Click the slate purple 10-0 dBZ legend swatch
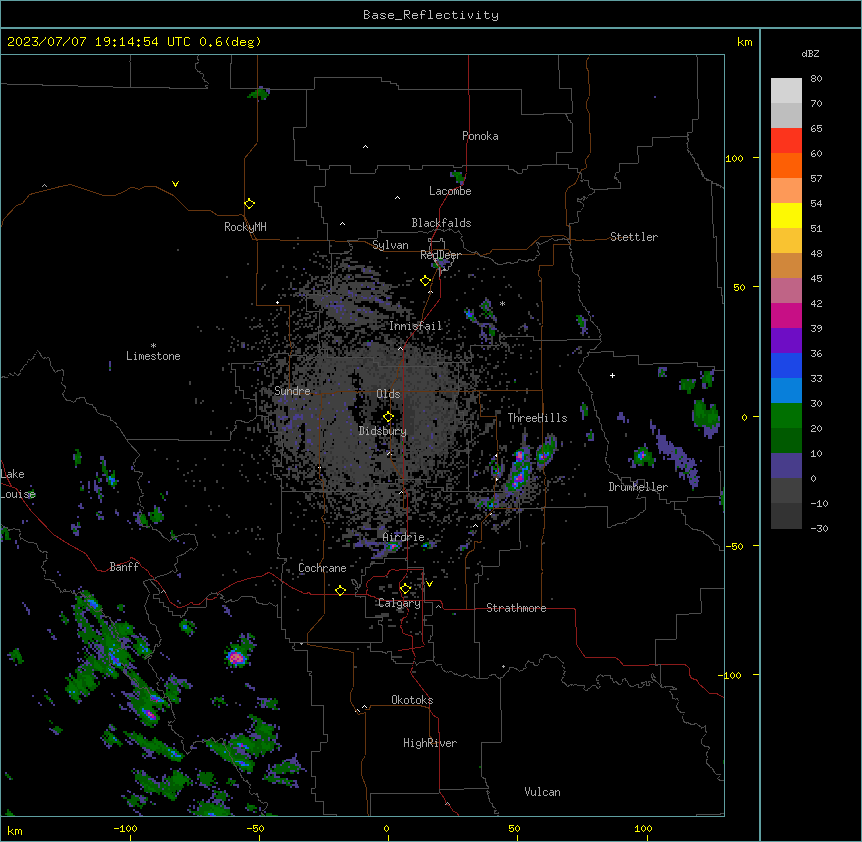 [x=786, y=466]
